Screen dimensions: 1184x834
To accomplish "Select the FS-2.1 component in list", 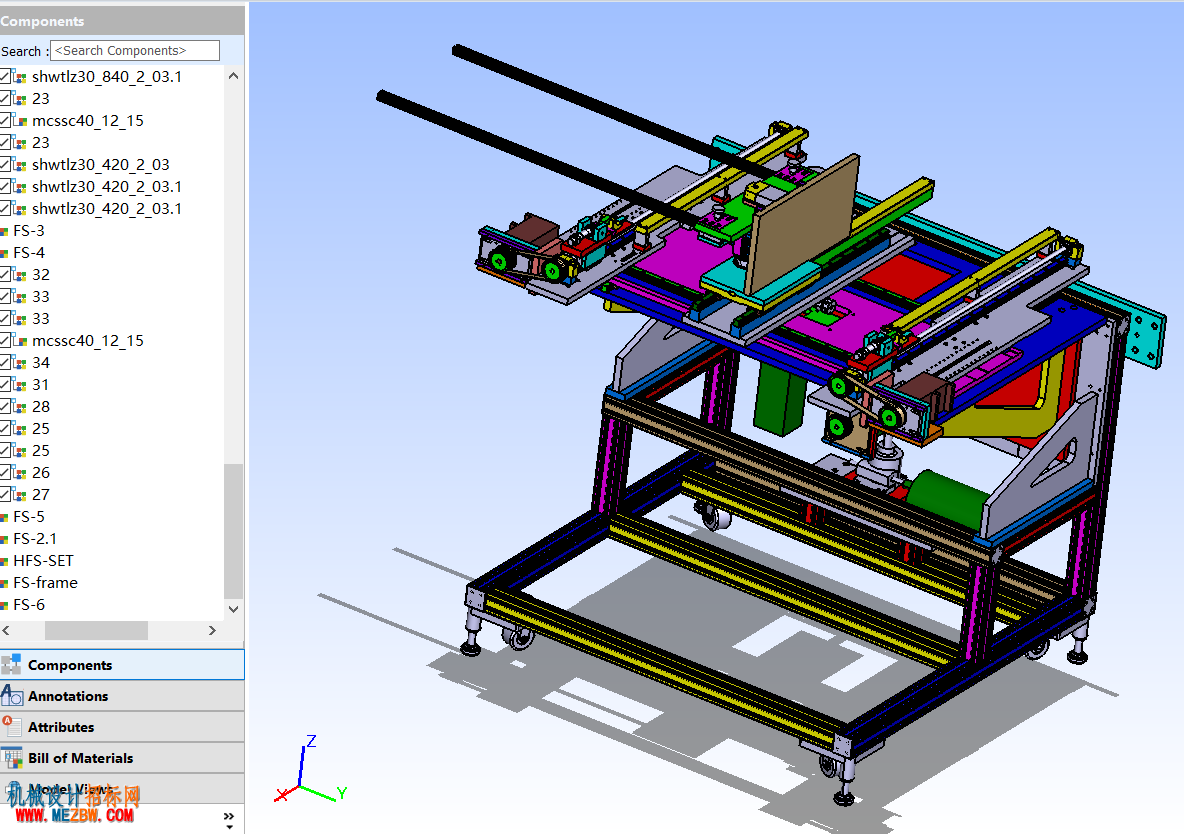I will point(35,539).
